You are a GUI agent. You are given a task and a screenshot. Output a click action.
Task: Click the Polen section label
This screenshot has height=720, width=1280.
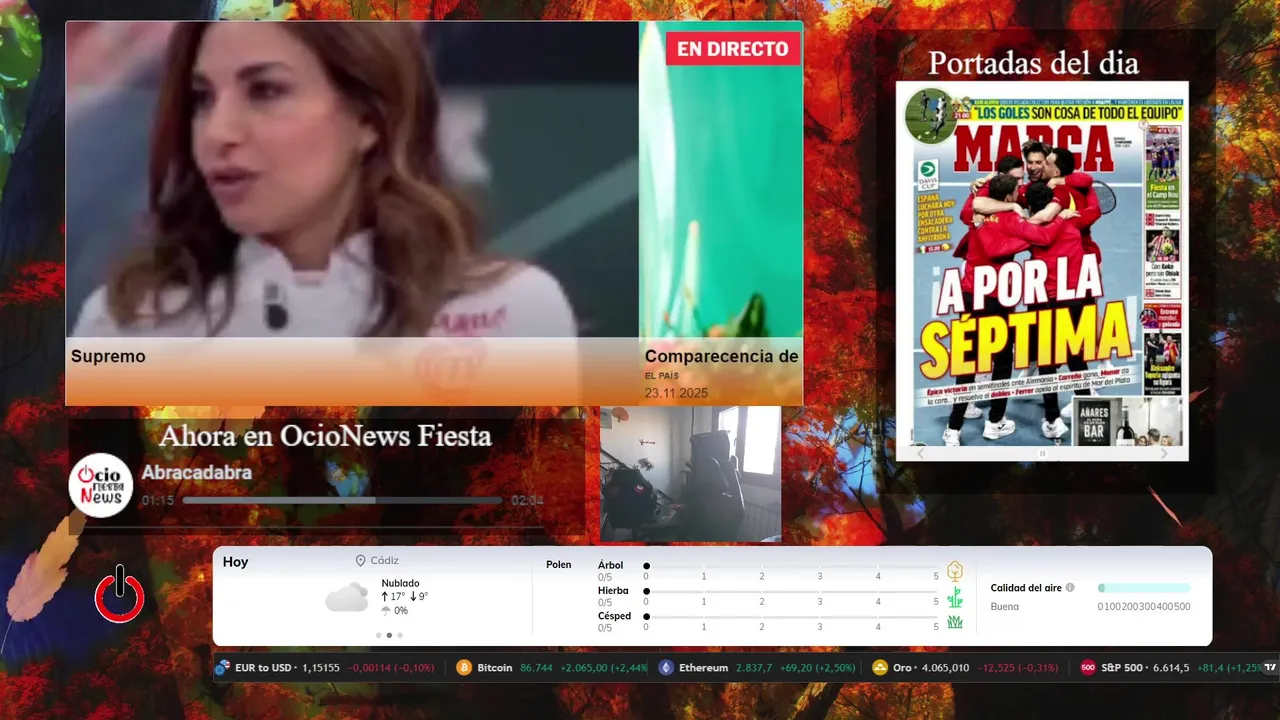tap(559, 565)
